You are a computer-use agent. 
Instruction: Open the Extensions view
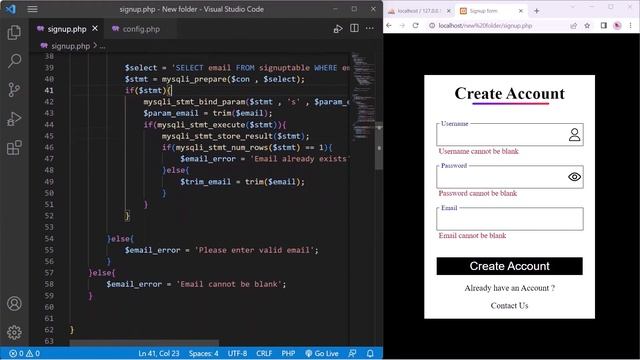(14, 148)
